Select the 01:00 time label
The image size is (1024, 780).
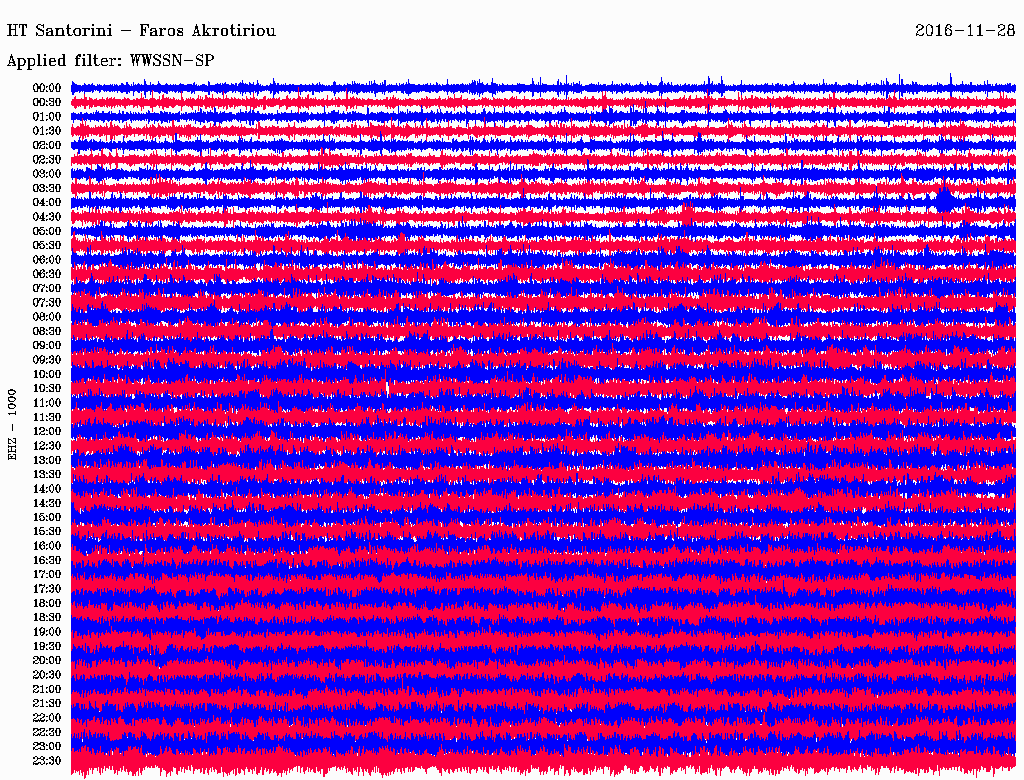click(x=46, y=116)
